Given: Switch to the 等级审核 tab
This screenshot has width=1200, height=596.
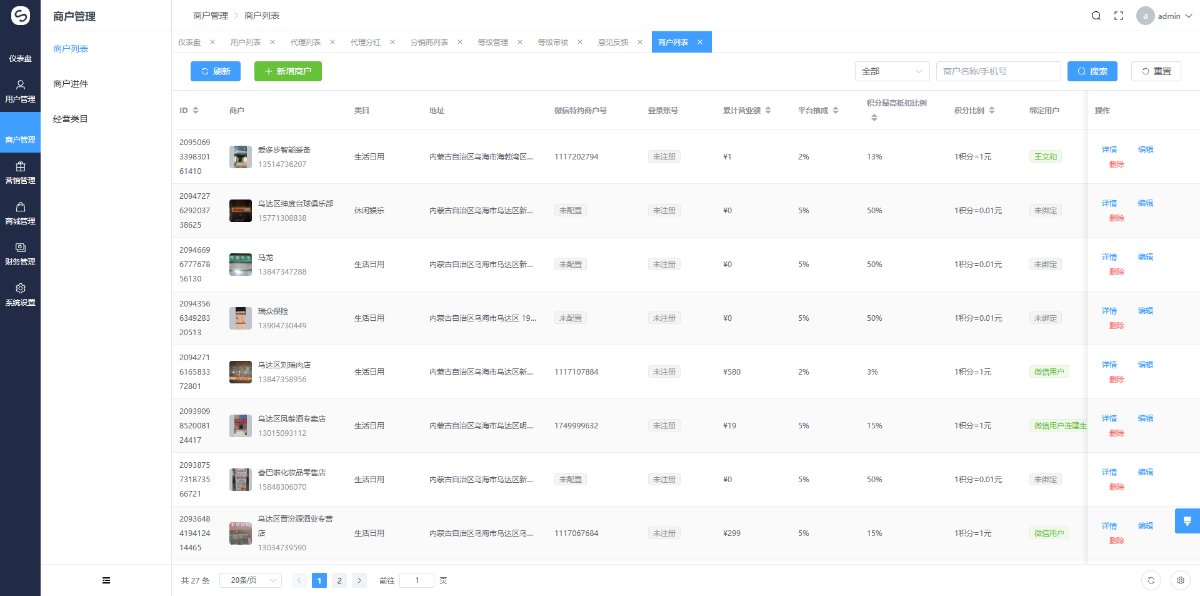Looking at the screenshot, I should [x=553, y=42].
